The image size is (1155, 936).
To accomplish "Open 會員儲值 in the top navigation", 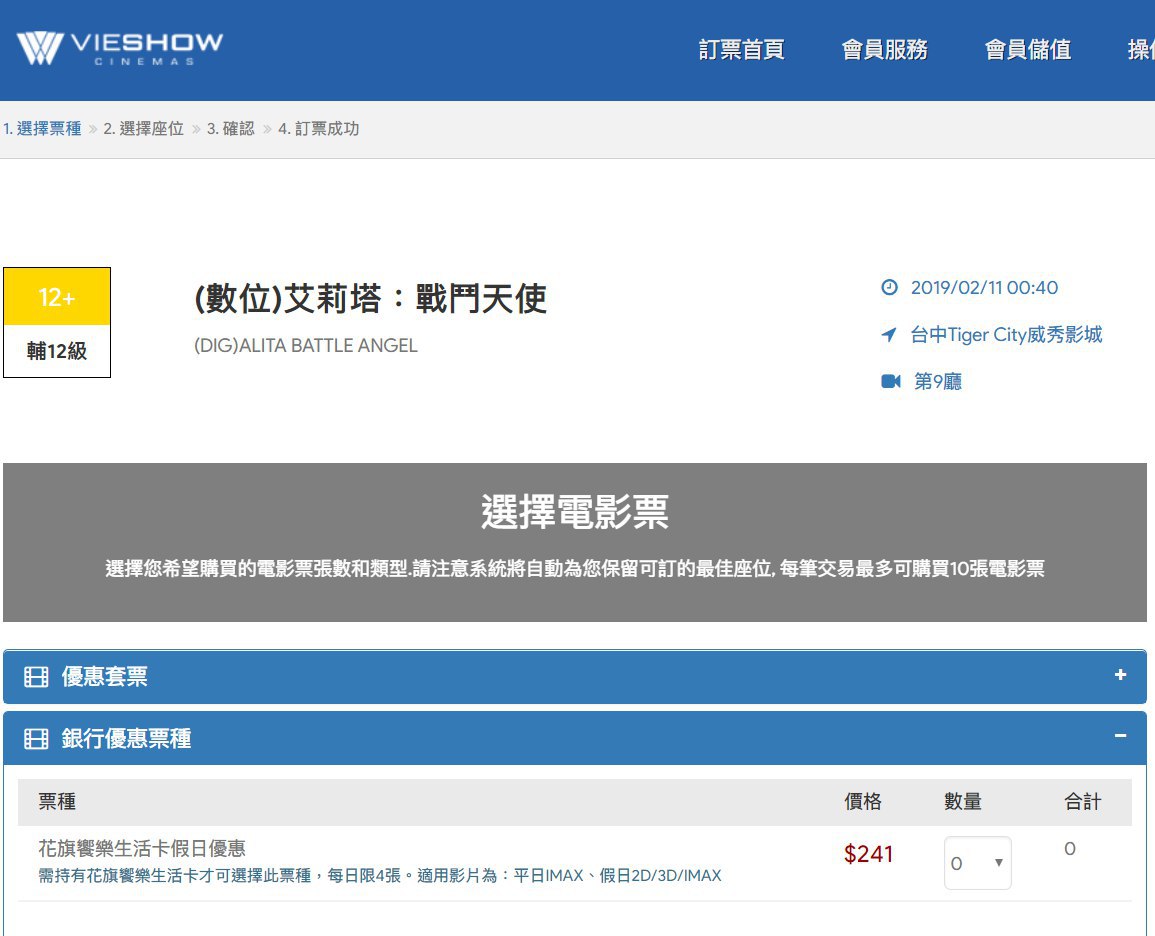I will (x=1027, y=50).
